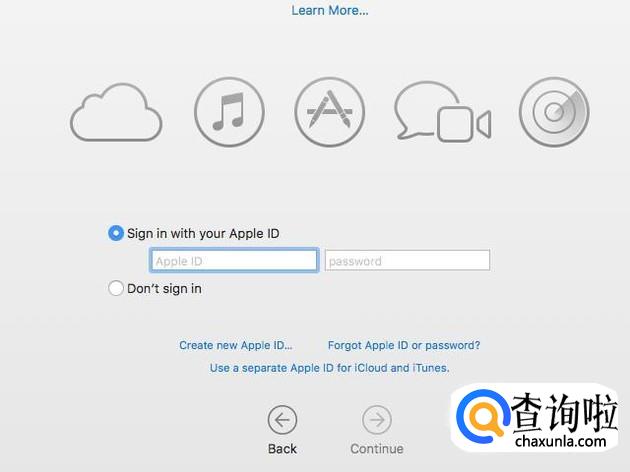Click the Continue text label
The image size is (630, 472).
376,449
